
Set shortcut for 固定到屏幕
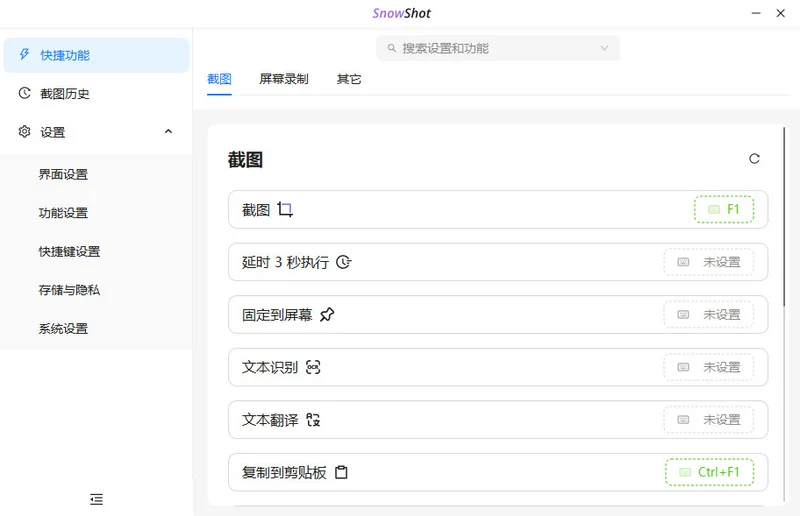[x=709, y=315]
